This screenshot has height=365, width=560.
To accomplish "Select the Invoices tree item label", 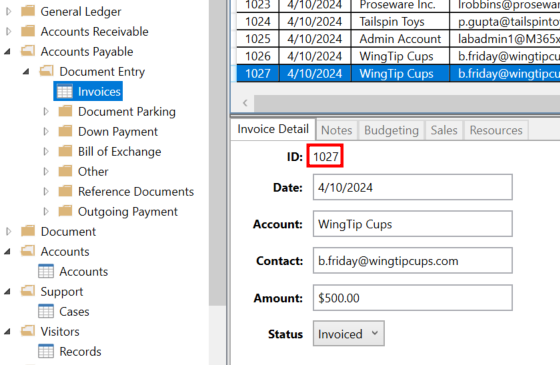I will (99, 91).
